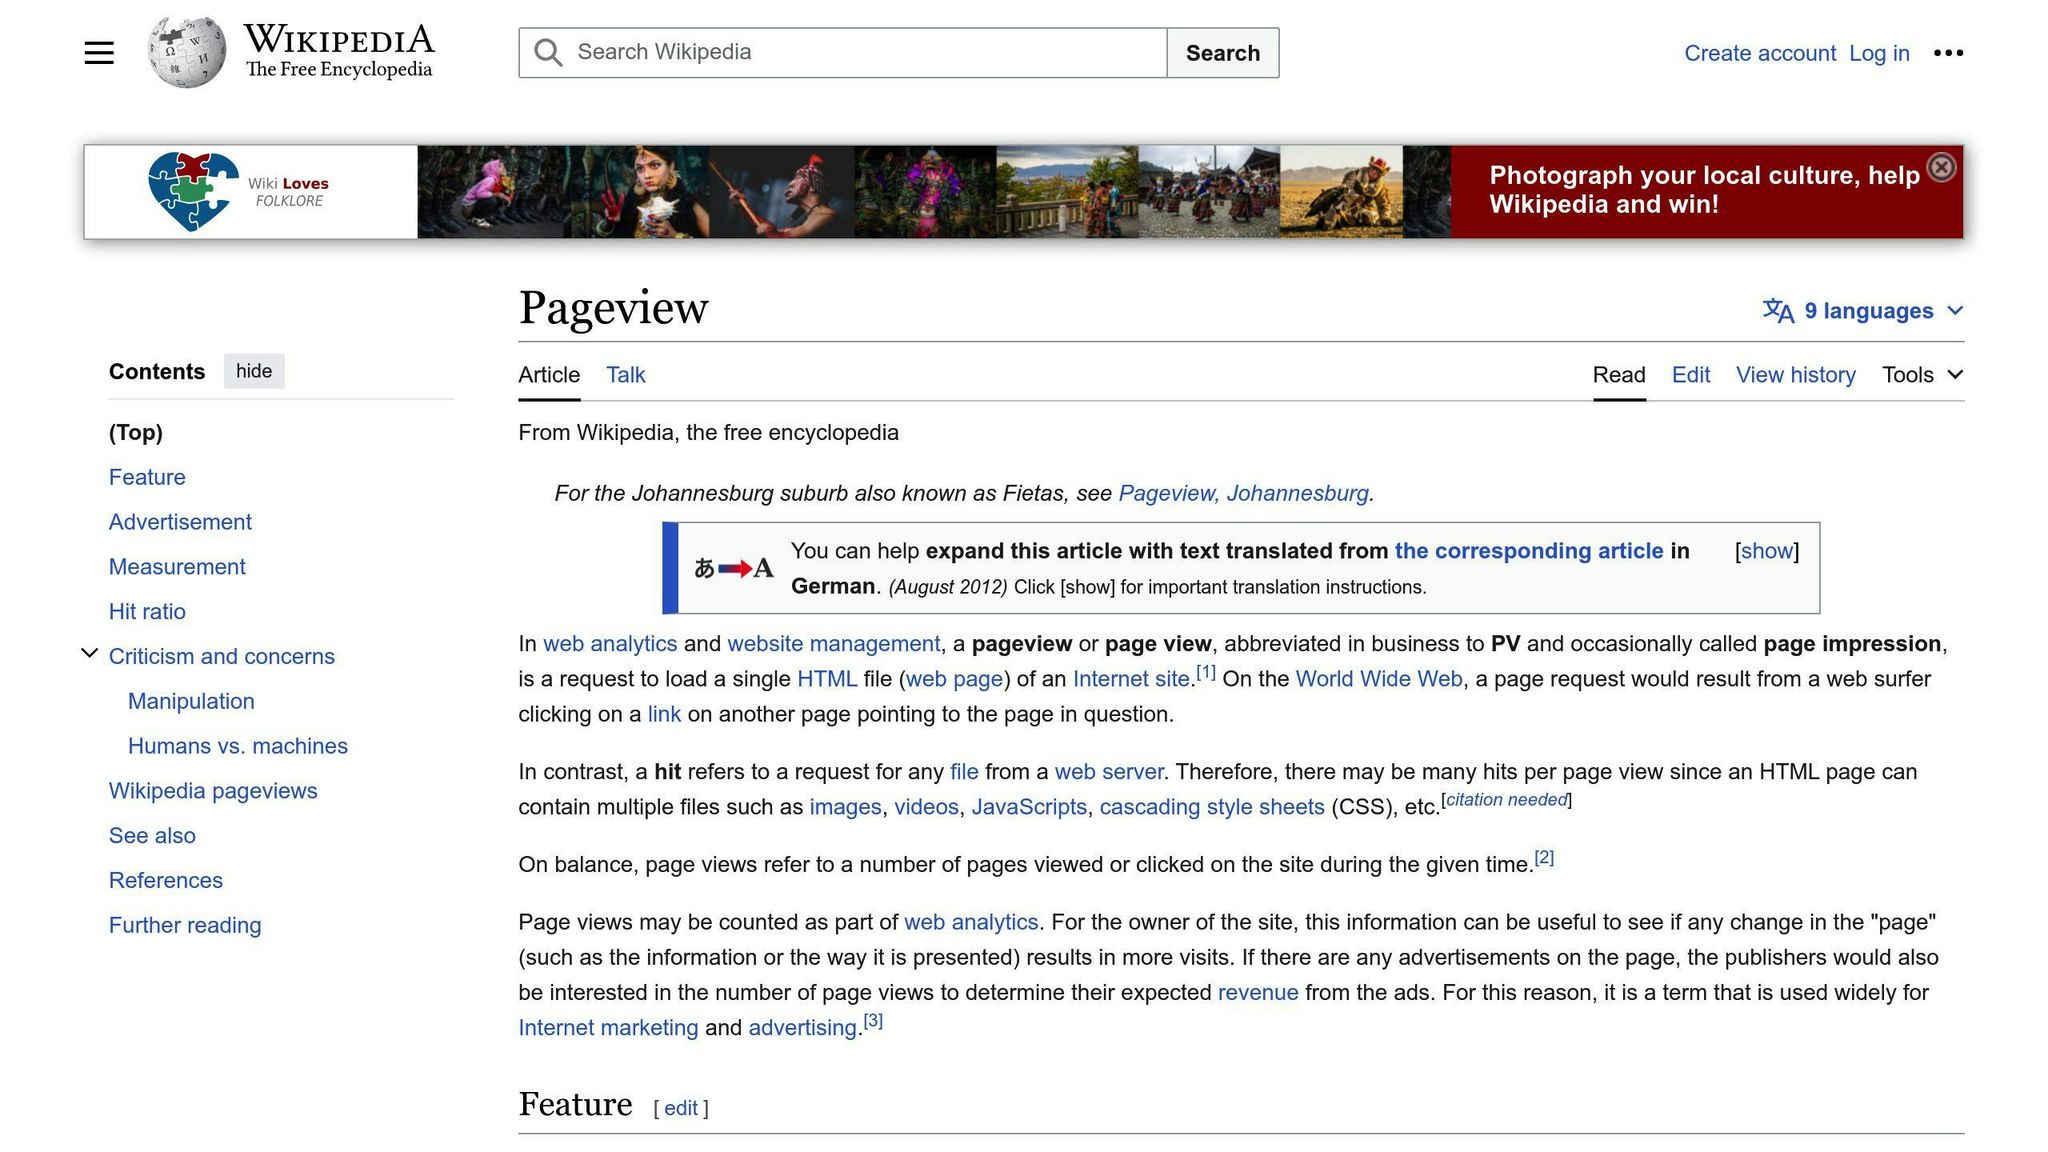Click the Wiki Loves Folklore heart logo
The image size is (2048, 1152).
193,191
